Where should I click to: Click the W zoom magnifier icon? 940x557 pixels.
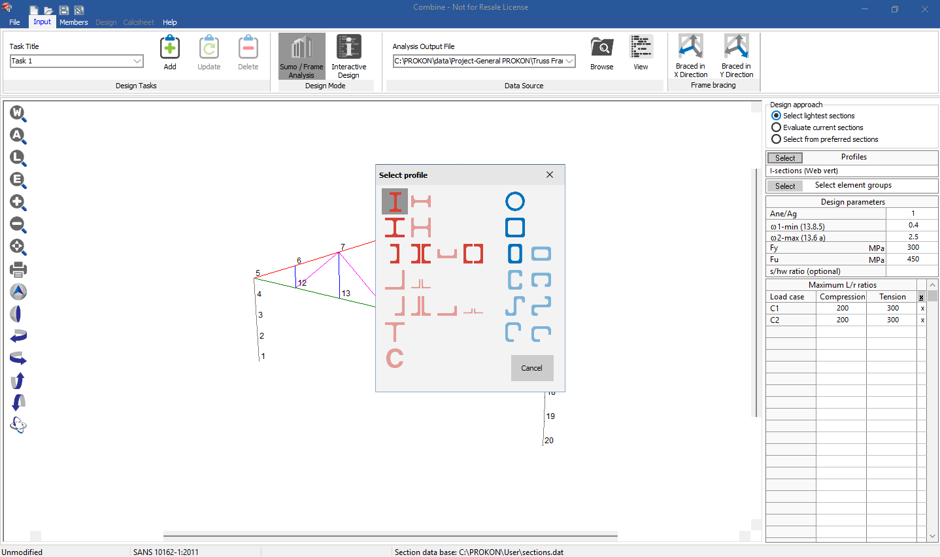click(18, 113)
